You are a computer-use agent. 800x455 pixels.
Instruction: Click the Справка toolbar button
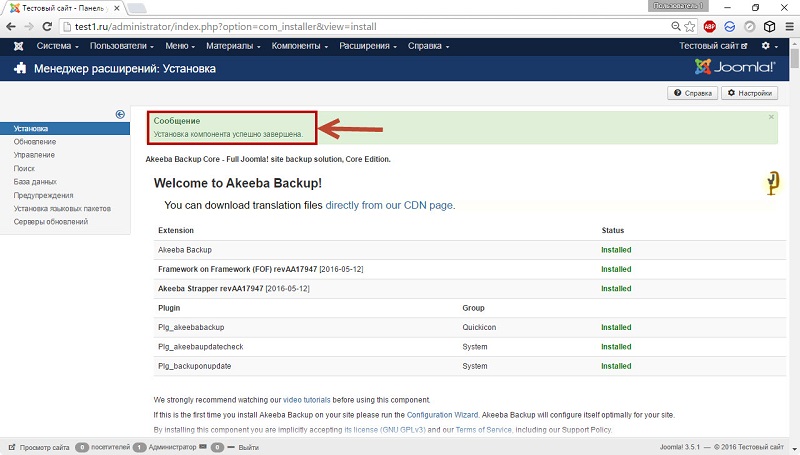click(x=692, y=93)
